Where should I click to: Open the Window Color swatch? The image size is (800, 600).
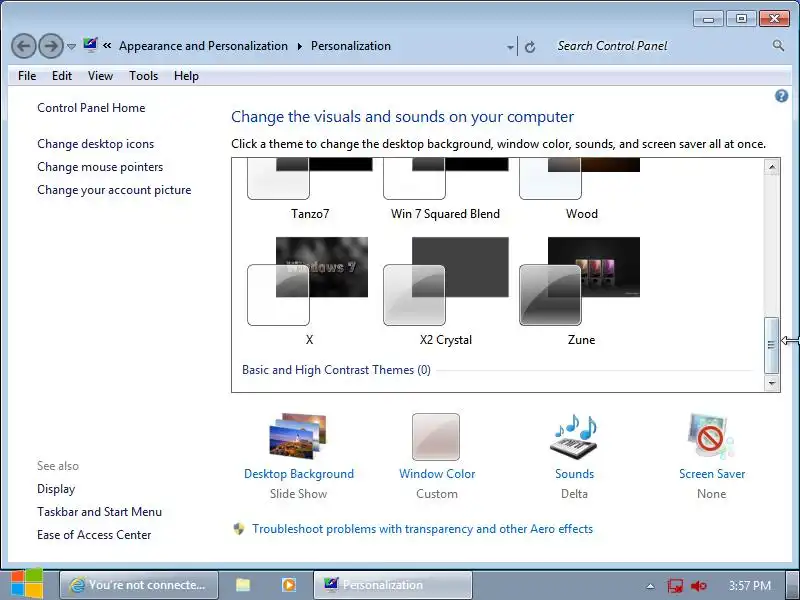[436, 437]
